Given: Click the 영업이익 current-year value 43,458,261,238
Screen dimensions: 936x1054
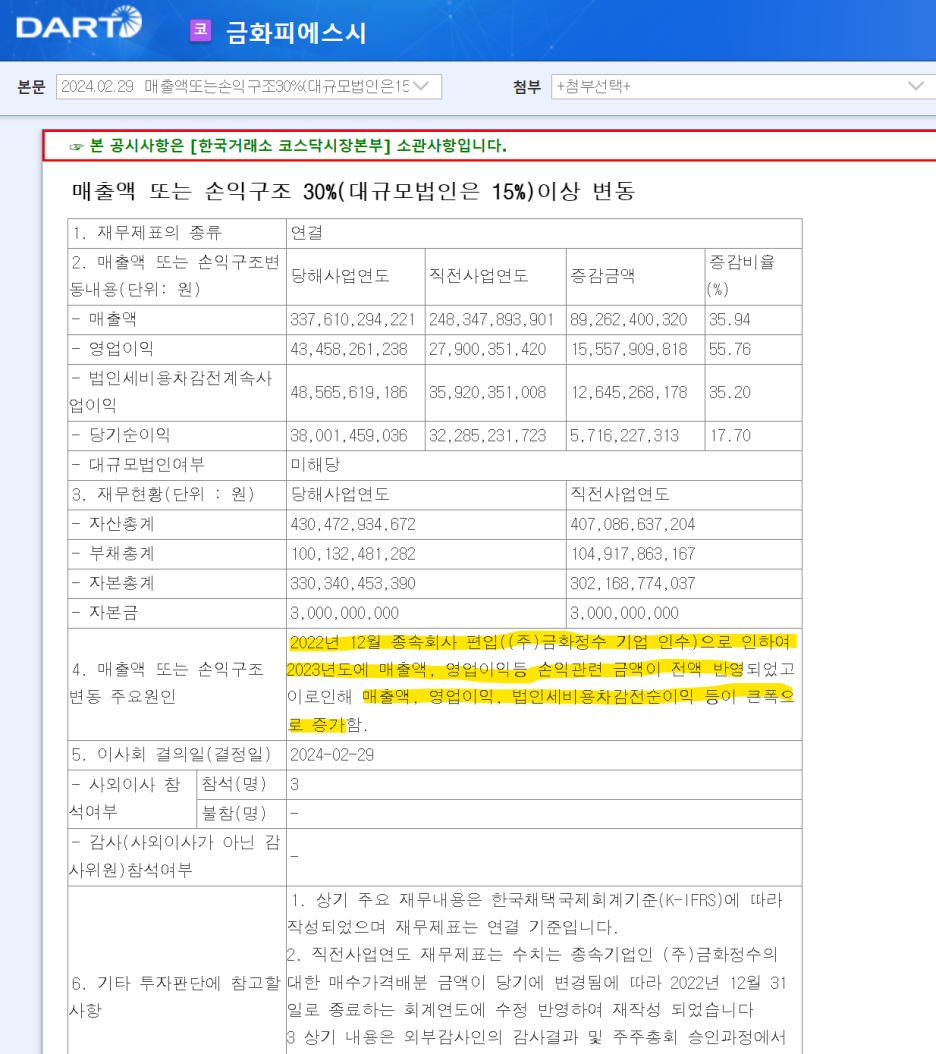Looking at the screenshot, I should click(349, 350).
